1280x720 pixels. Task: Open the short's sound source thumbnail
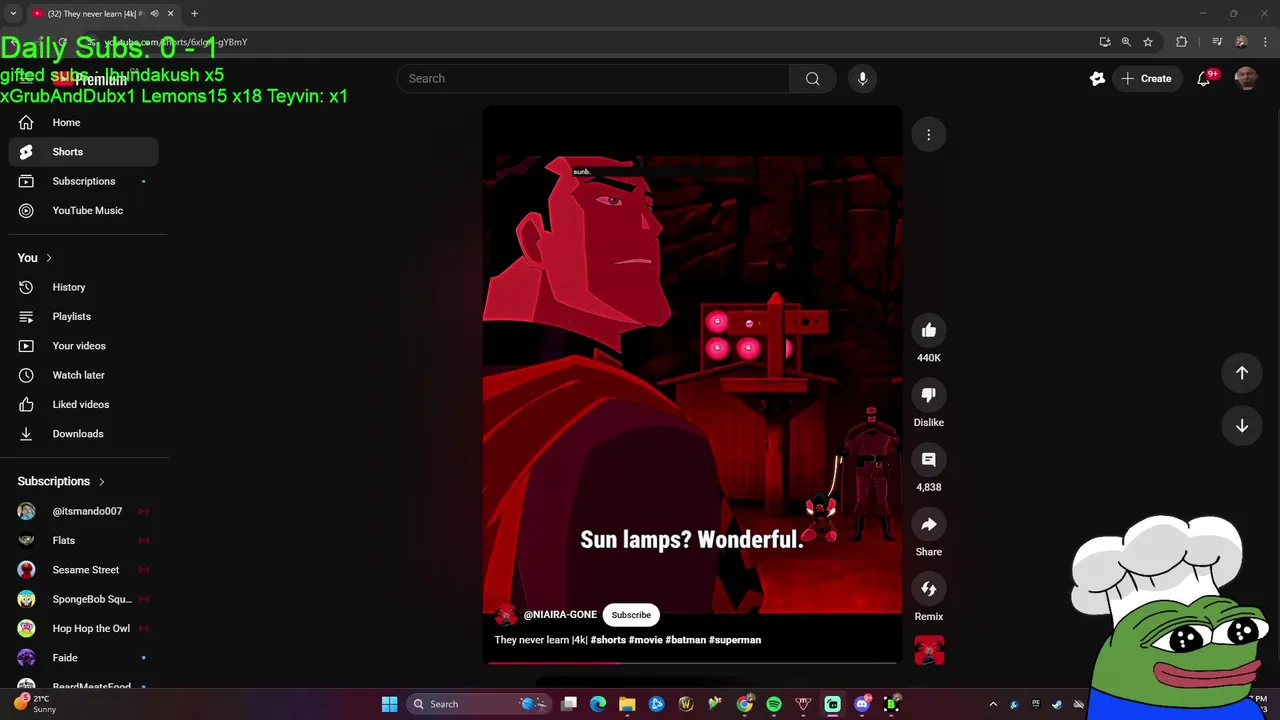pyautogui.click(x=929, y=651)
